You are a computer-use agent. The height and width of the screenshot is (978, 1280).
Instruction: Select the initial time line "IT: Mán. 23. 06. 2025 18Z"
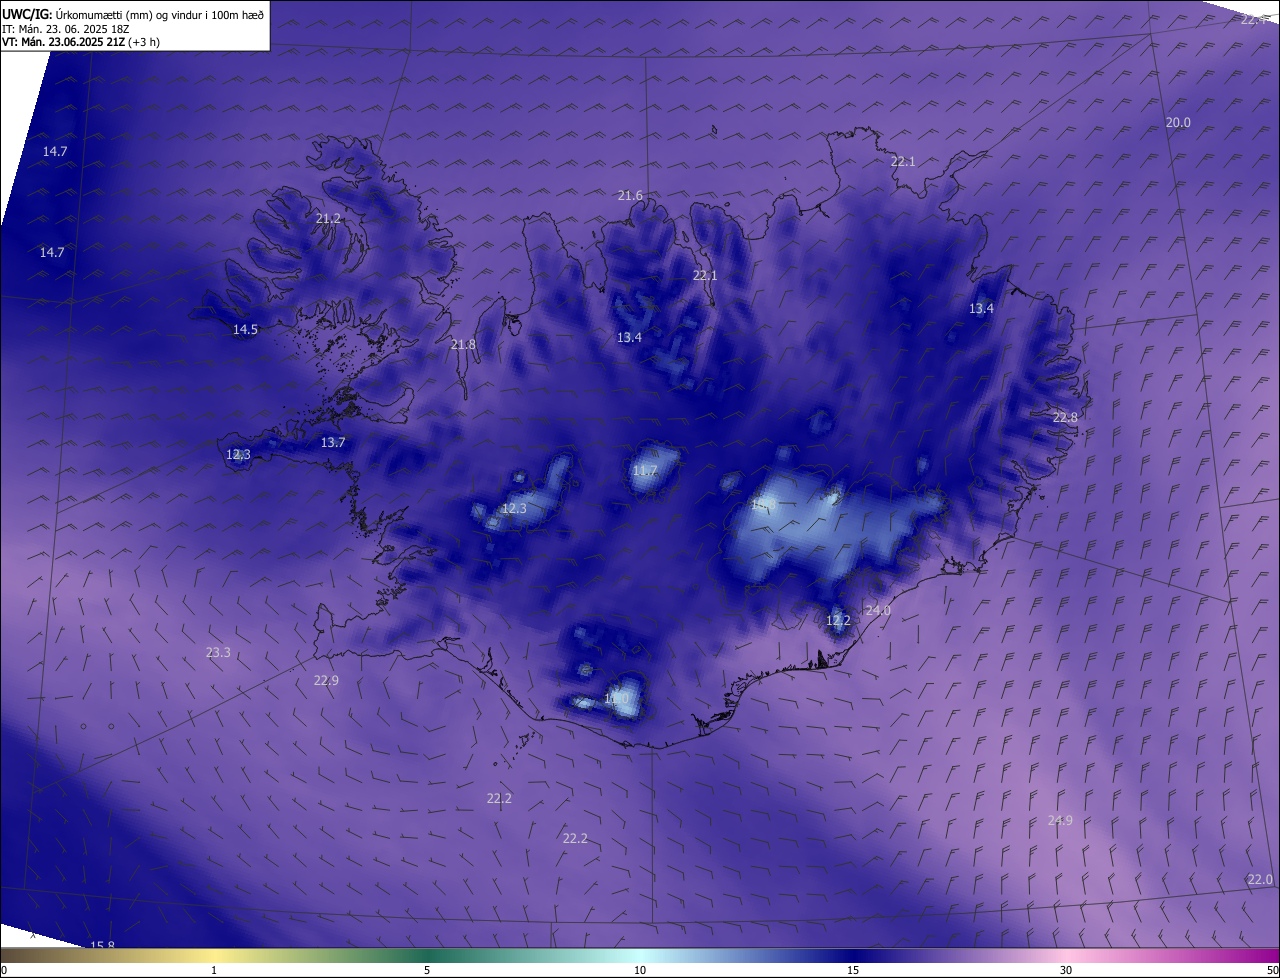pos(66,28)
